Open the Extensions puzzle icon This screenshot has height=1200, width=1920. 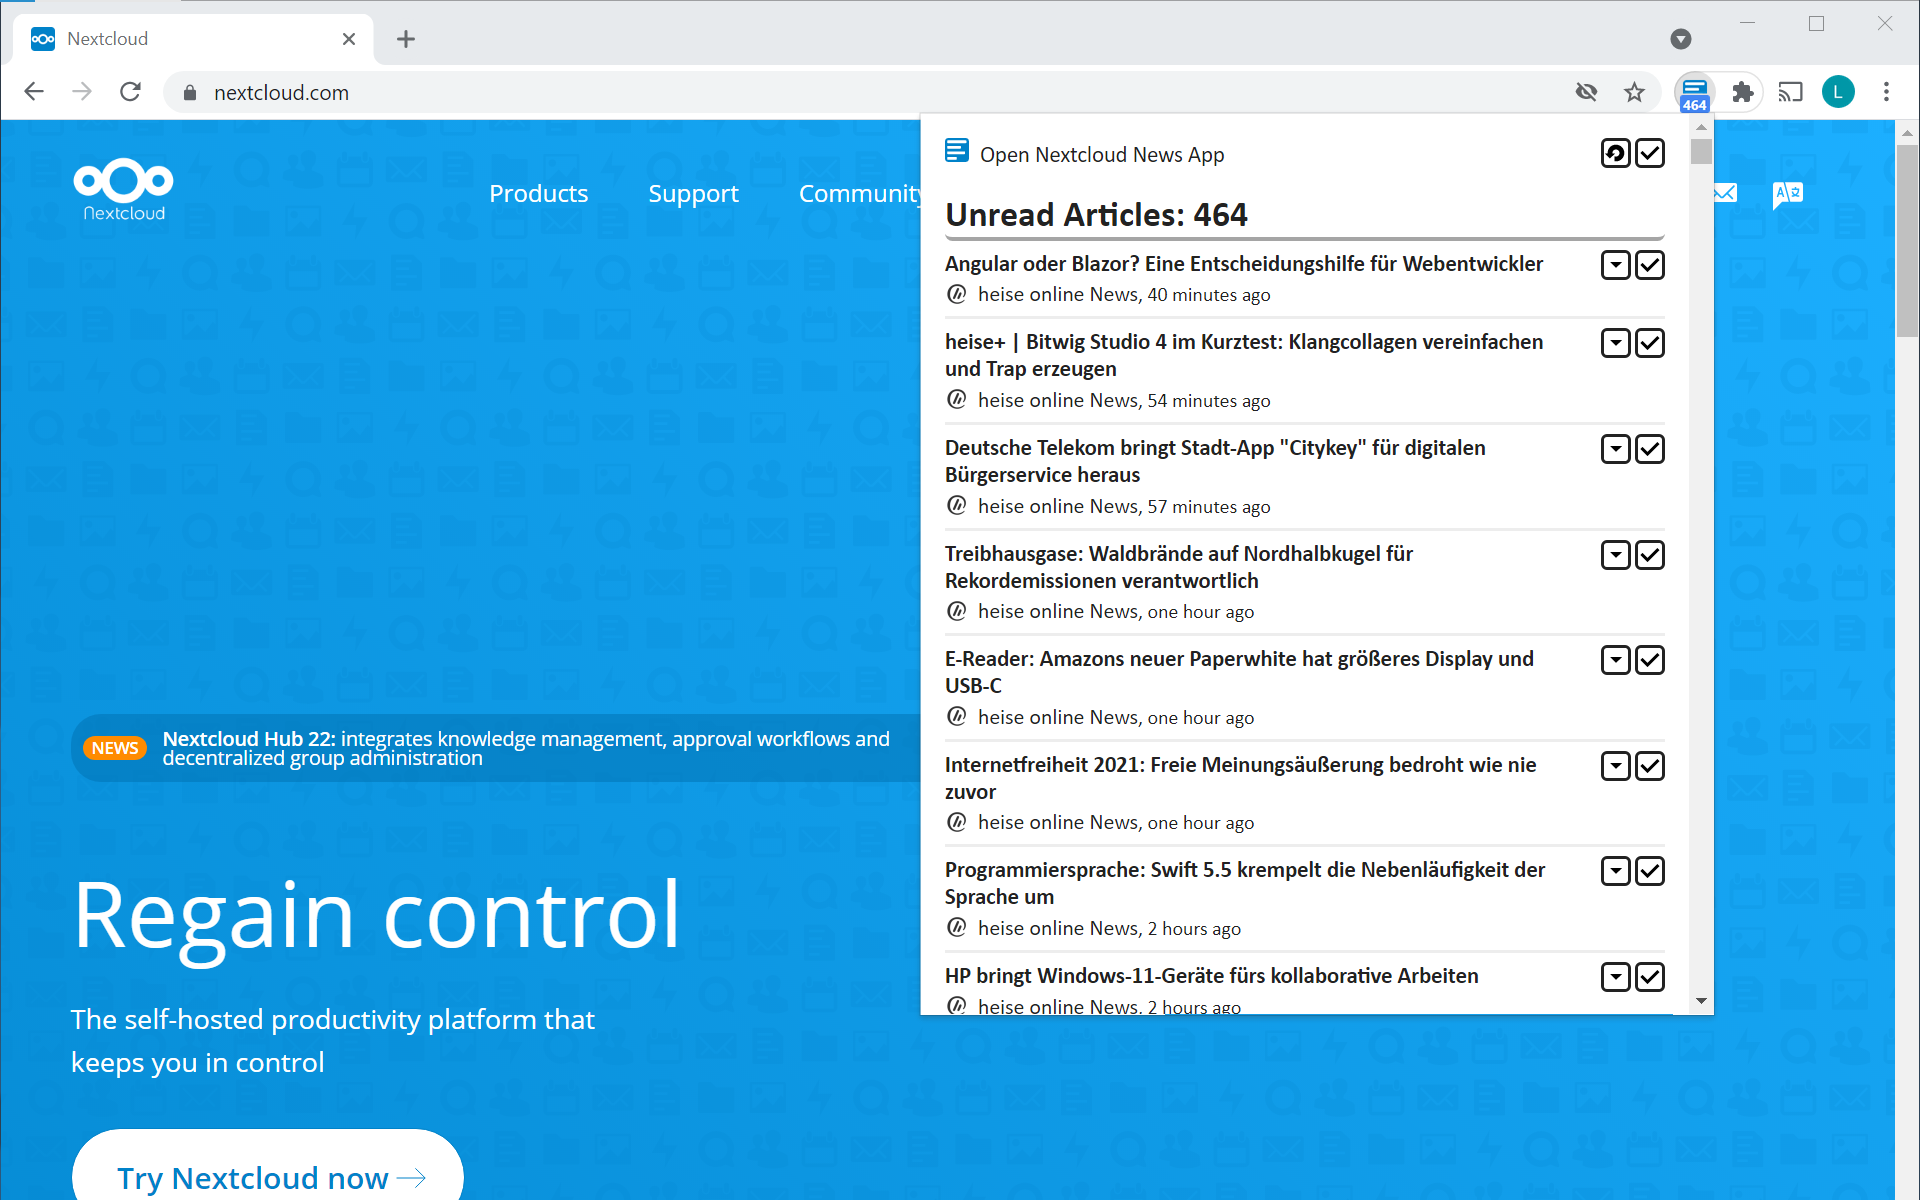pos(1743,92)
